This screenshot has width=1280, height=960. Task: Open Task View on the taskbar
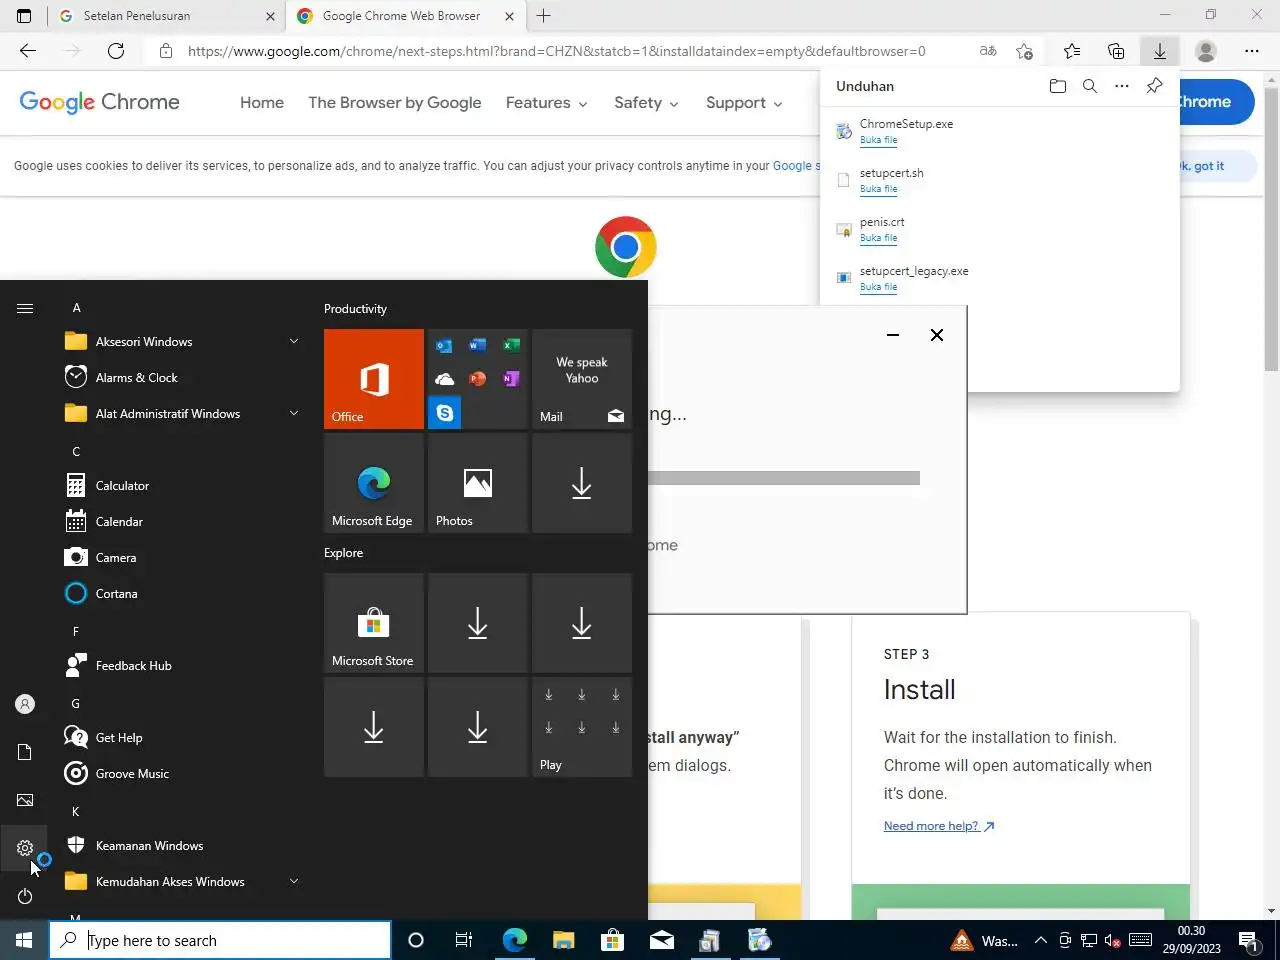(464, 940)
